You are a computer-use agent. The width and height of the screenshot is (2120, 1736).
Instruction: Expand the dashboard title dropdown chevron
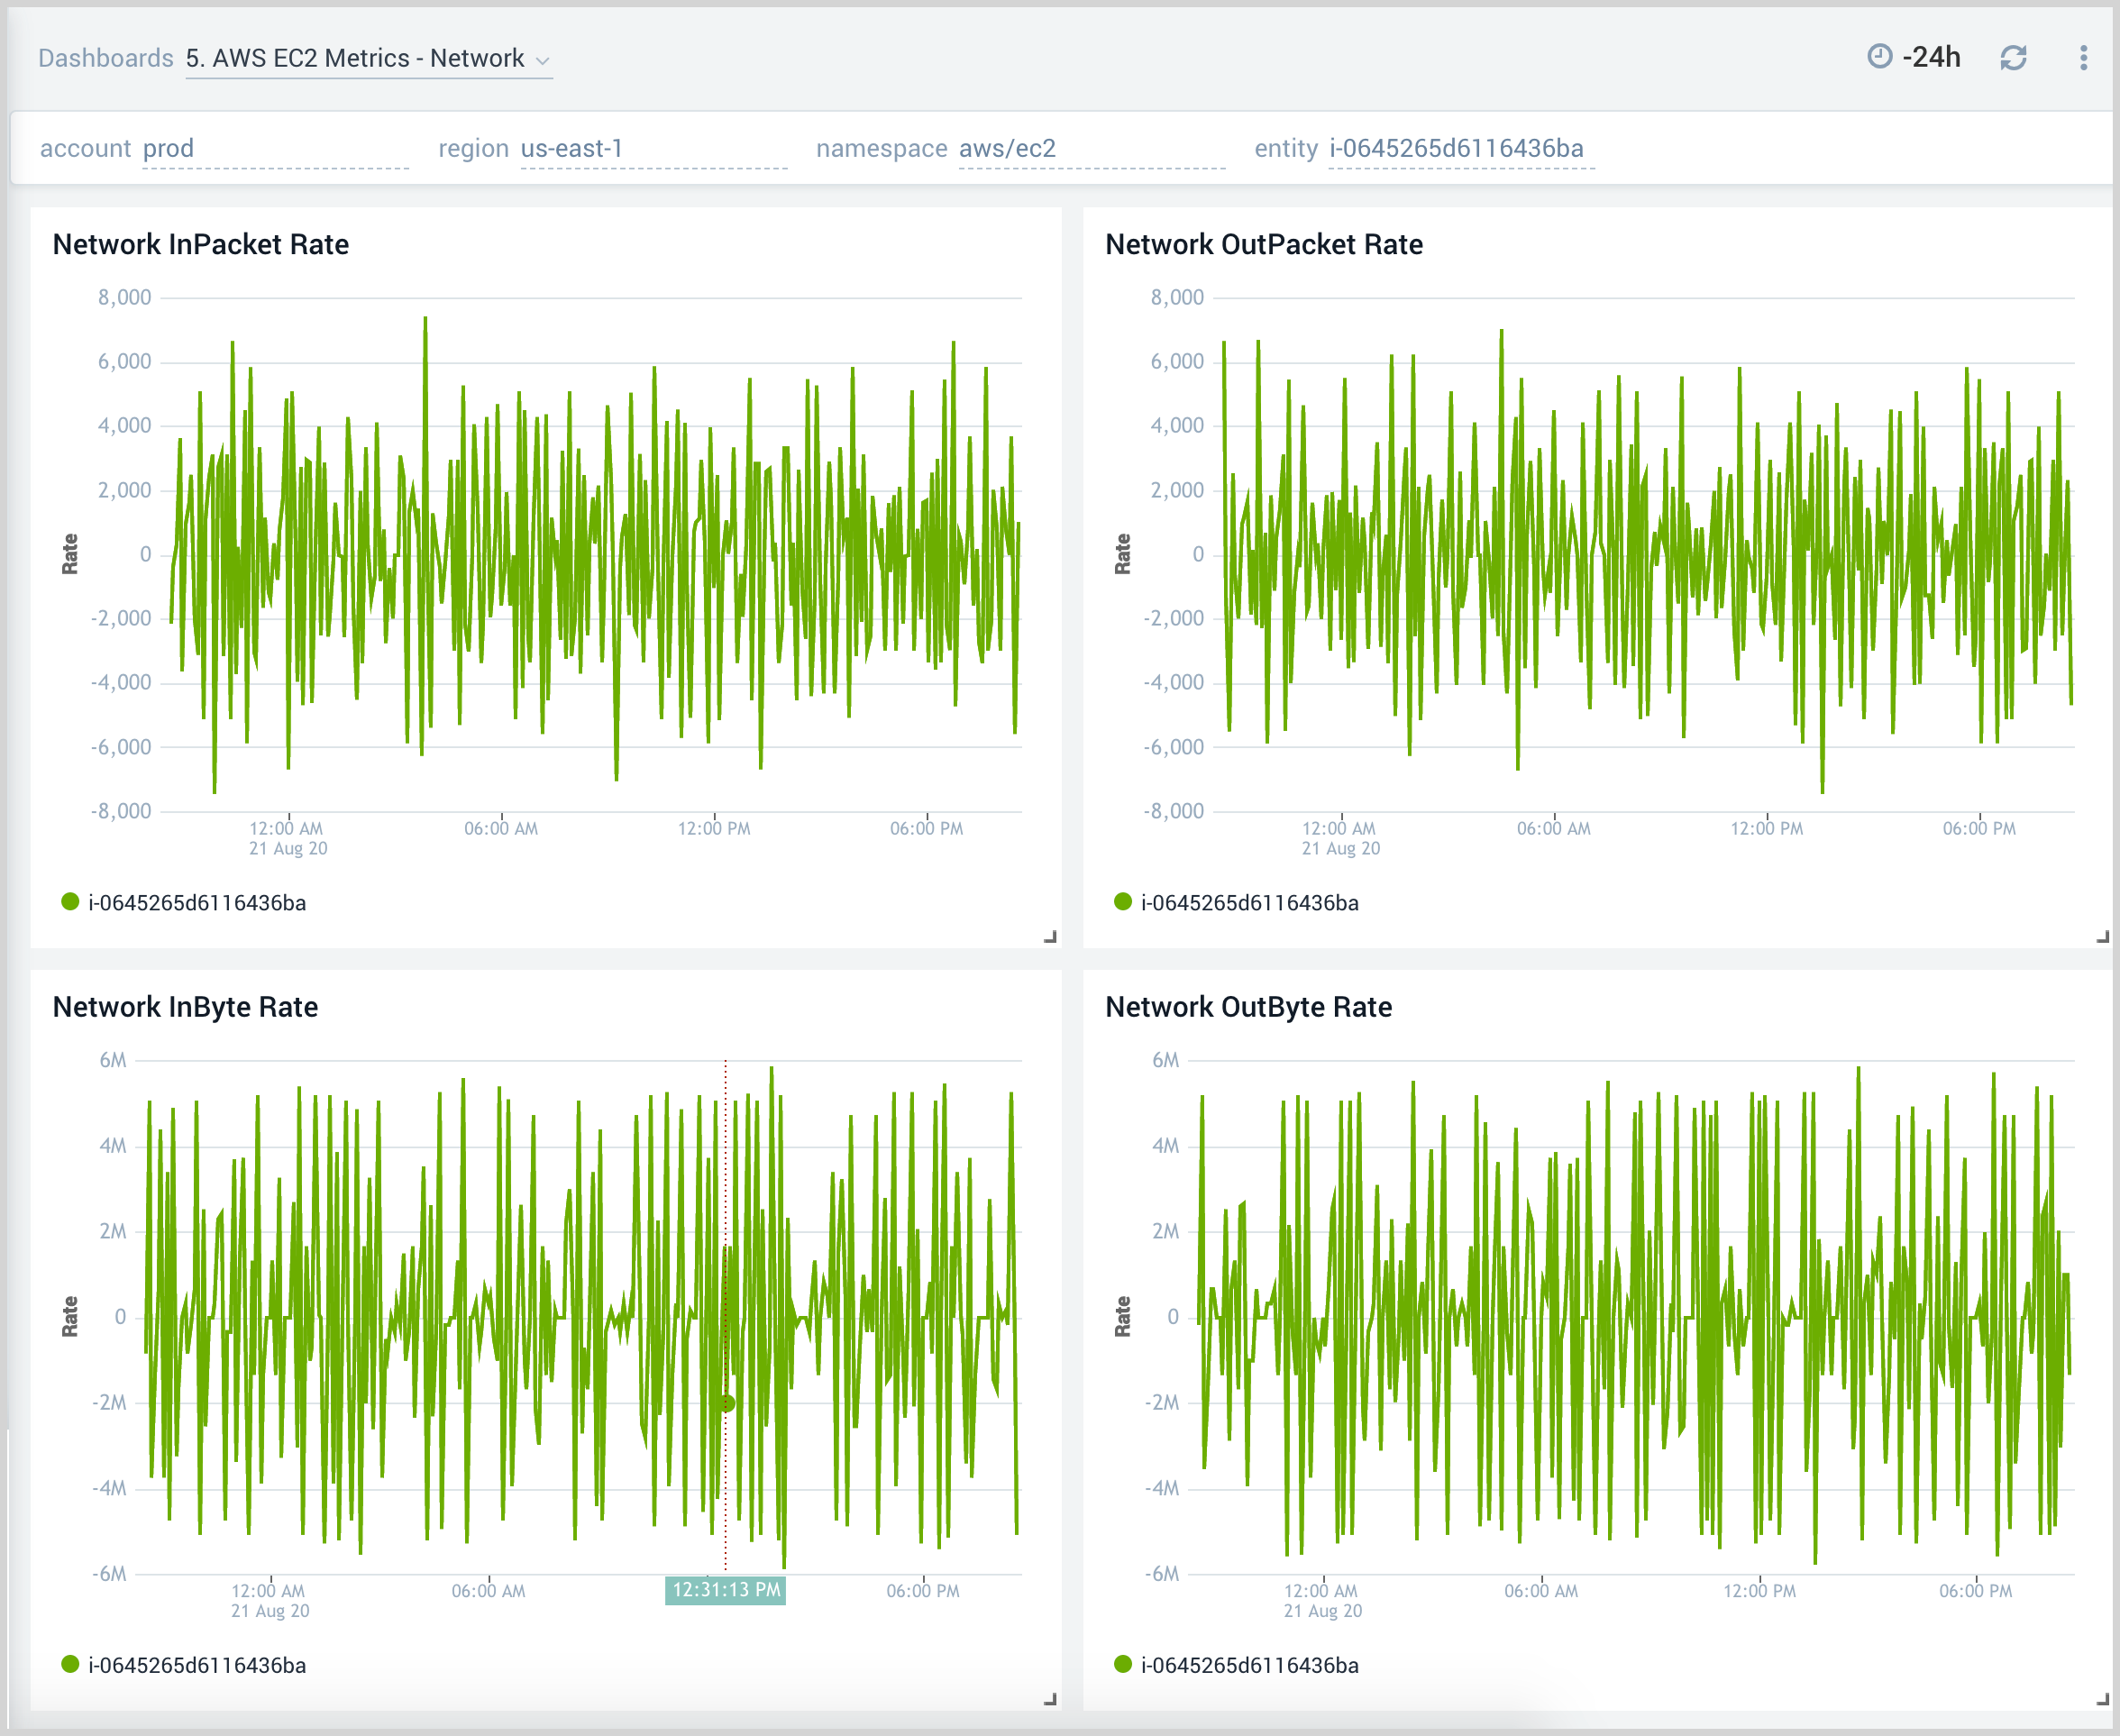pyautogui.click(x=541, y=60)
